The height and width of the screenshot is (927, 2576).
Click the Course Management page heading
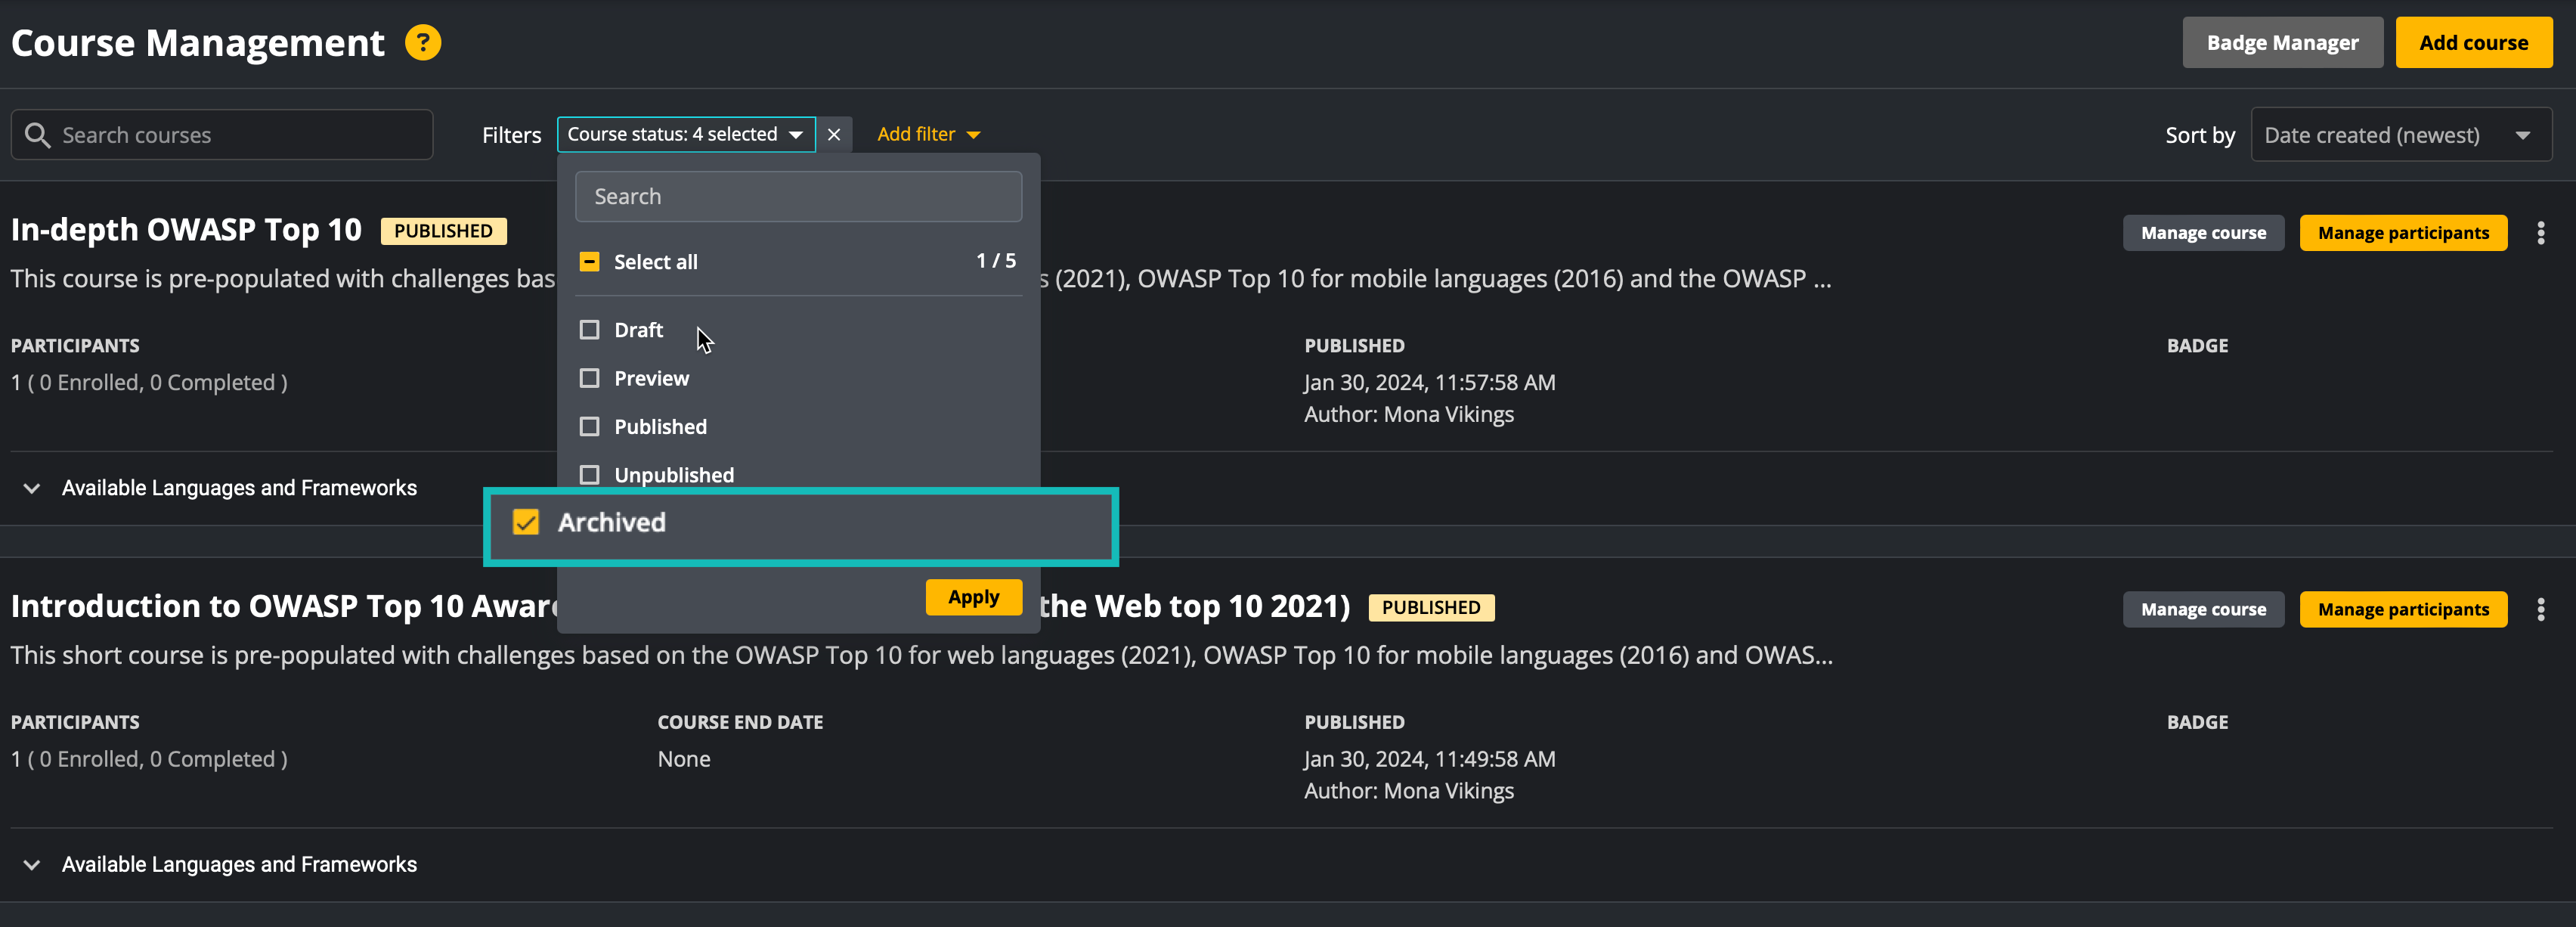coord(198,43)
